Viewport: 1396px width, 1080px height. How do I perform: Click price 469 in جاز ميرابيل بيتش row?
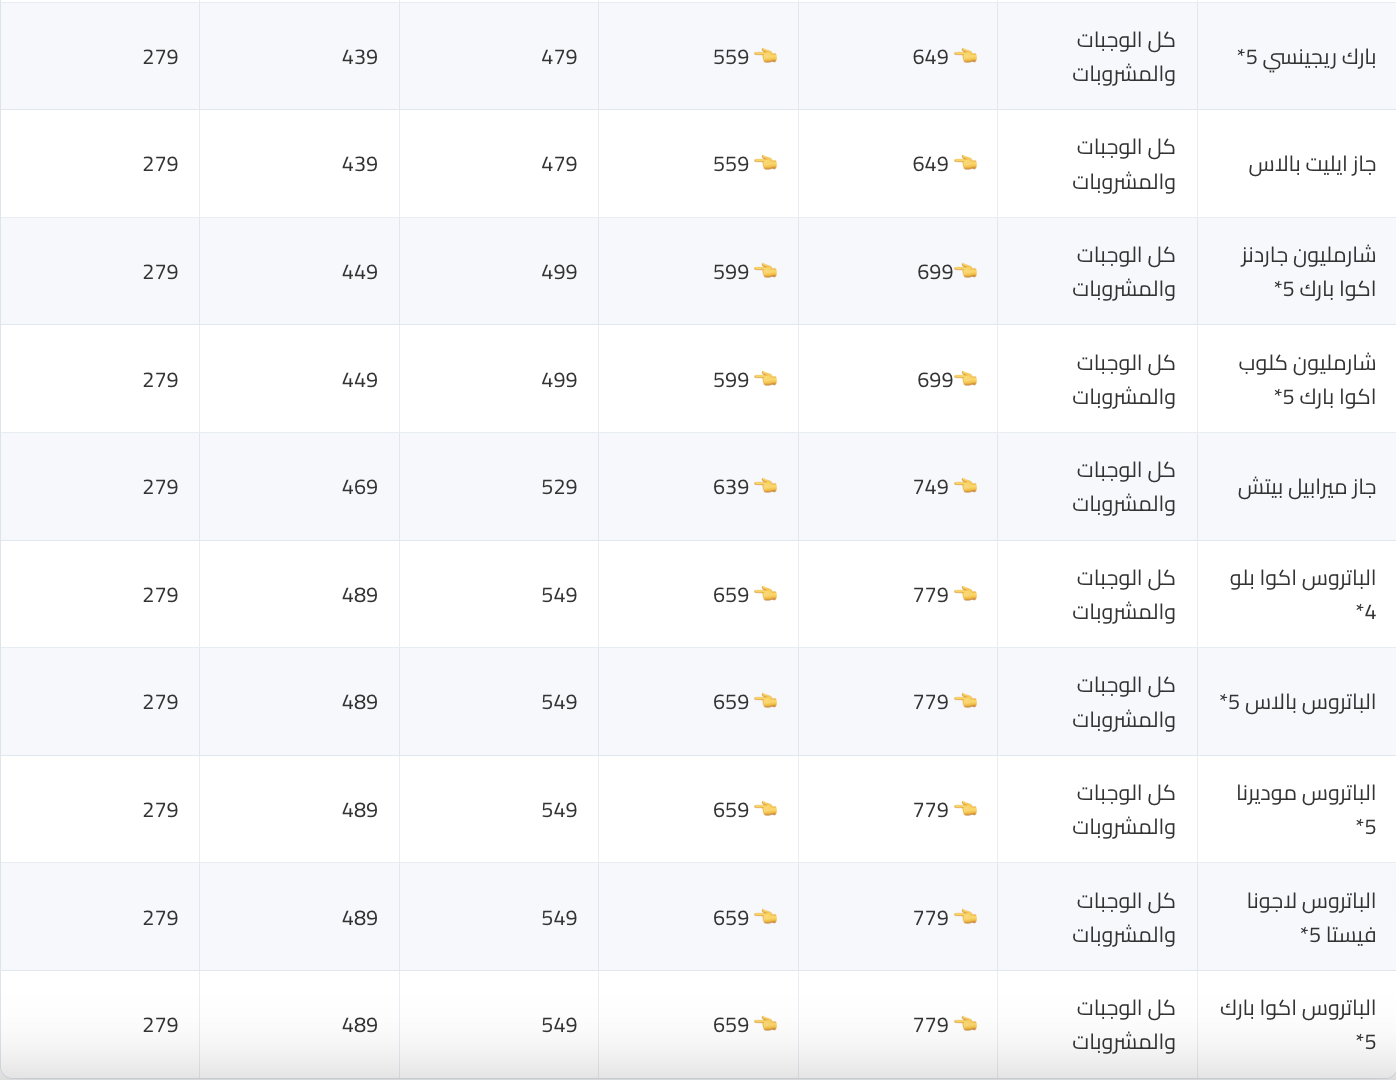360,487
